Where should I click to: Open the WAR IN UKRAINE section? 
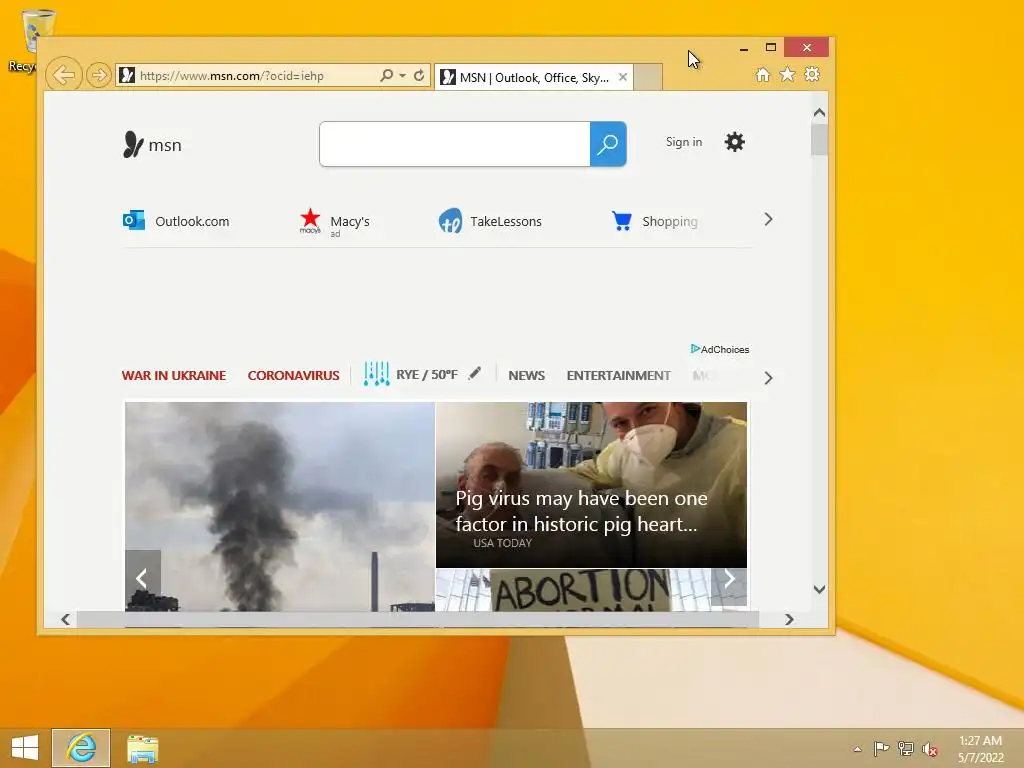coord(174,376)
